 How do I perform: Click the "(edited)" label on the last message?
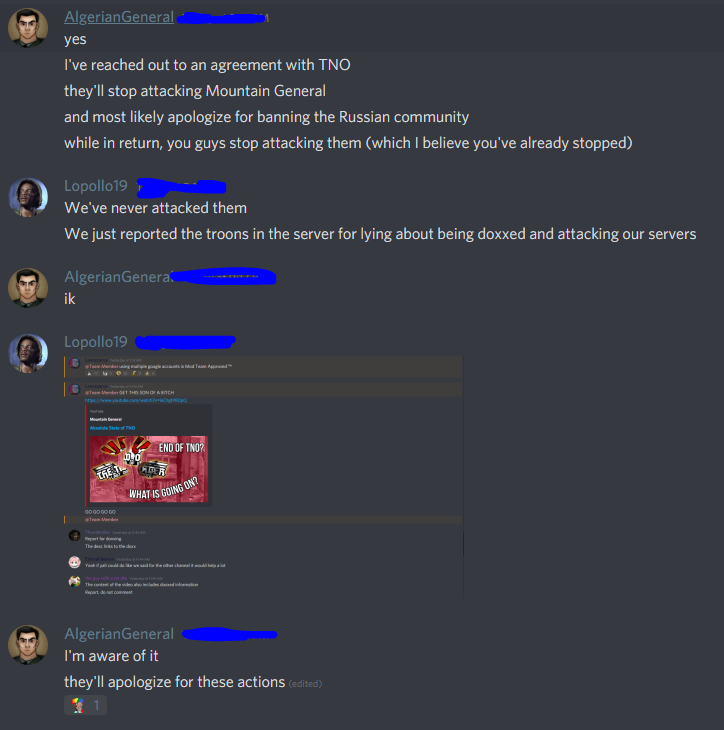pos(305,683)
